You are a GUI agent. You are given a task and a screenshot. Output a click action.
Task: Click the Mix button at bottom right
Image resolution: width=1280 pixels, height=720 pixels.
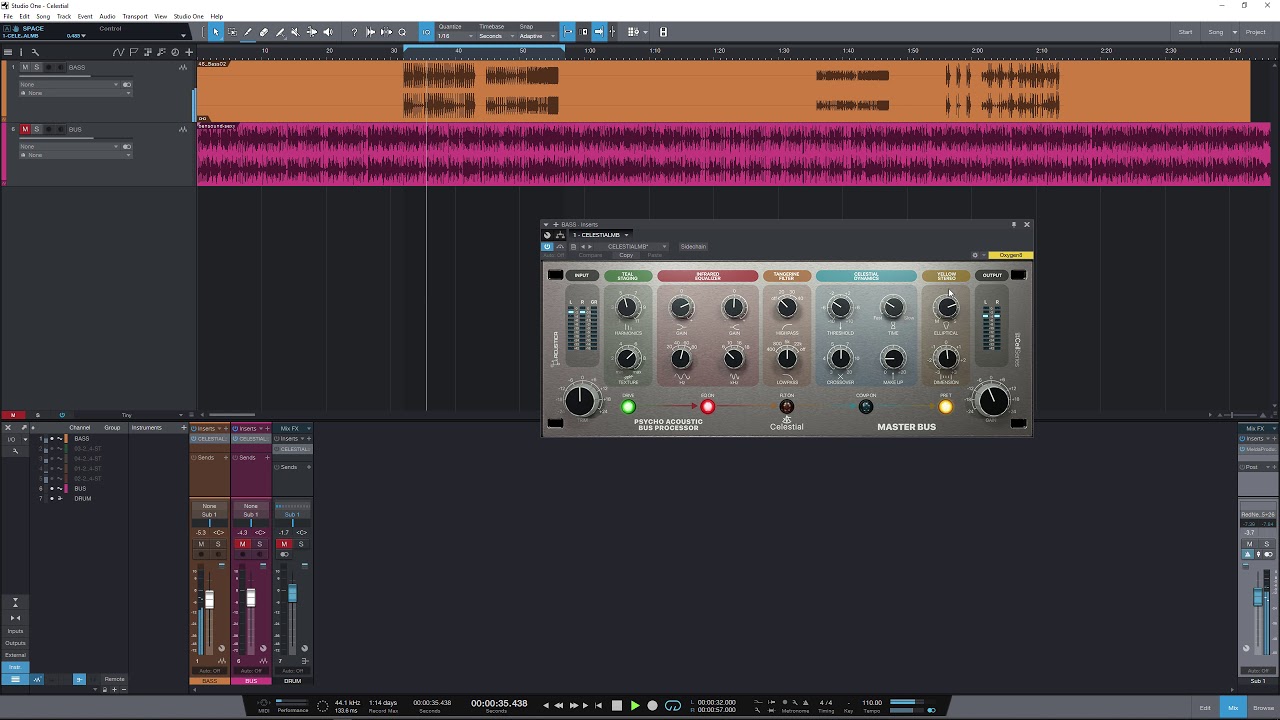coord(1233,708)
